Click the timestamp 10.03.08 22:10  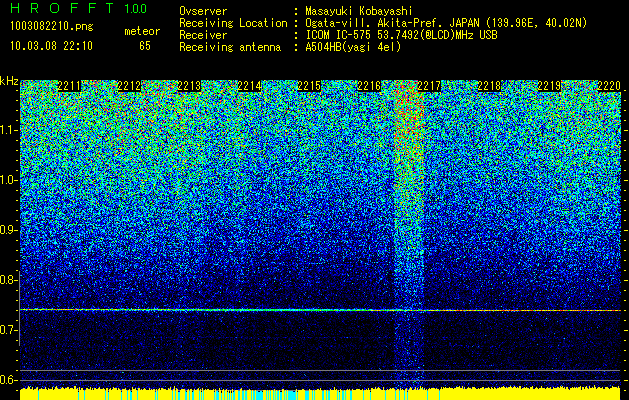[51, 46]
